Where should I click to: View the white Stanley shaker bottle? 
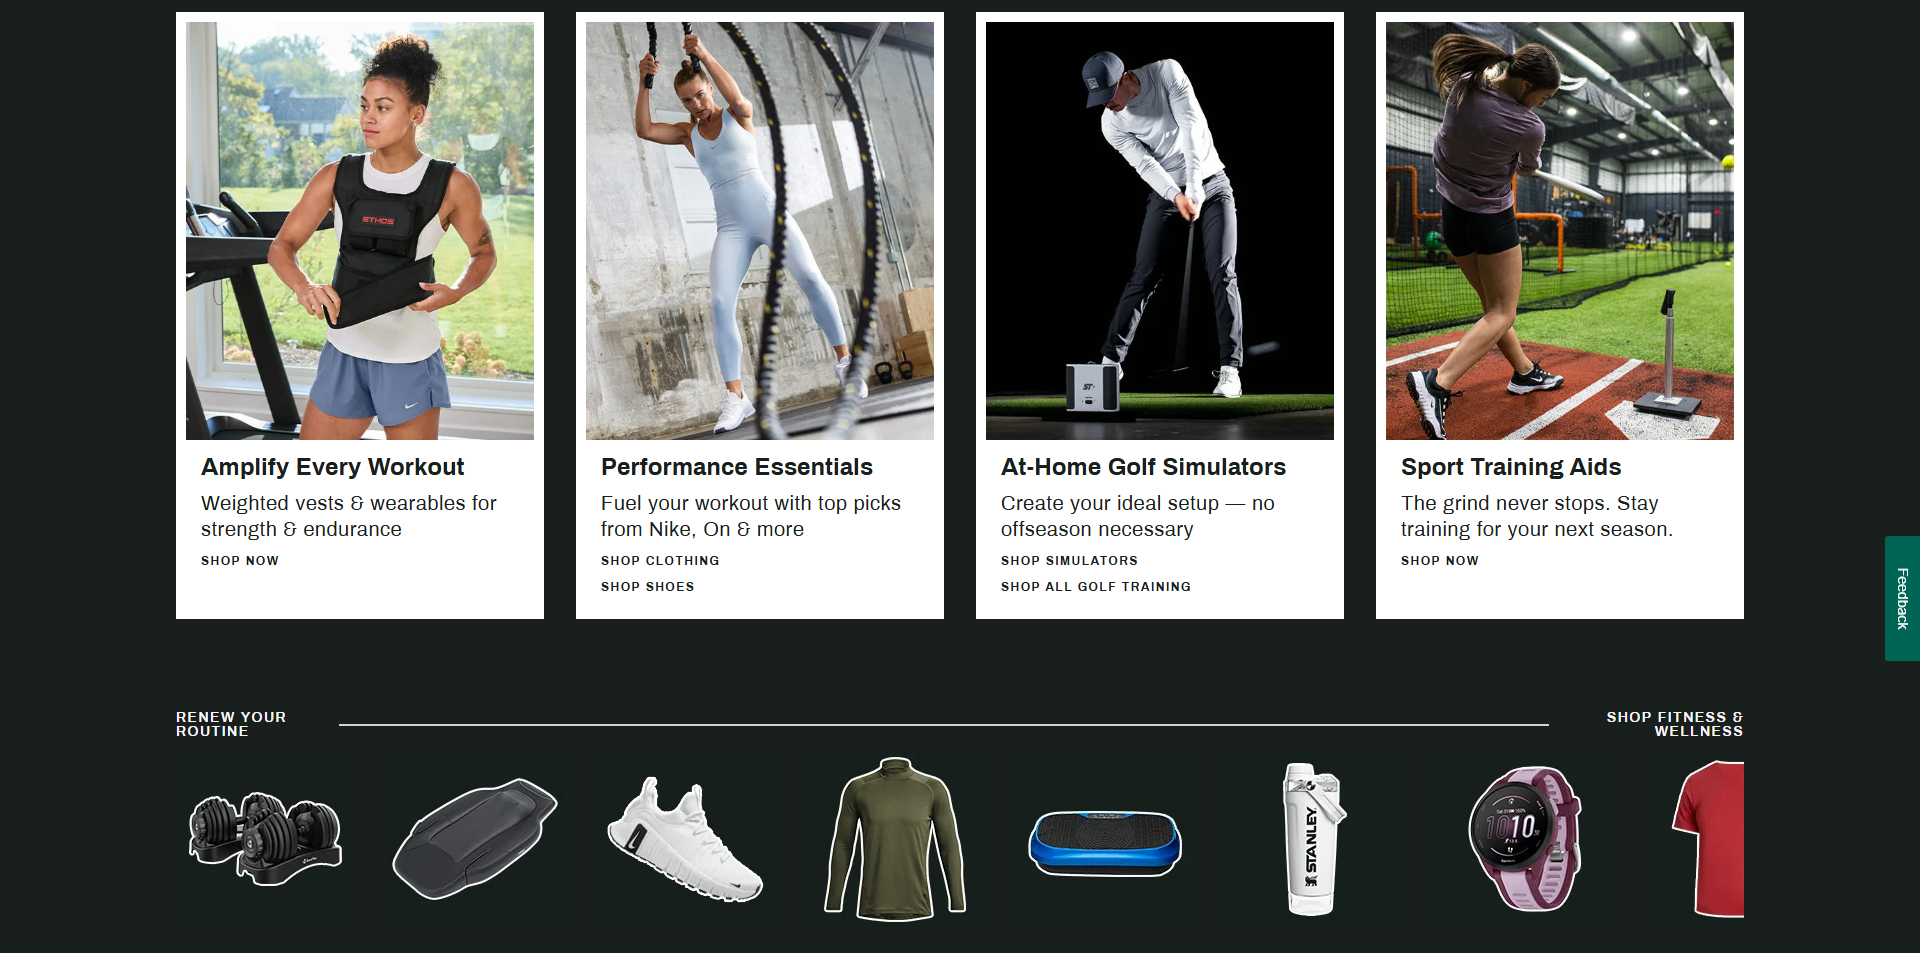tap(1315, 839)
